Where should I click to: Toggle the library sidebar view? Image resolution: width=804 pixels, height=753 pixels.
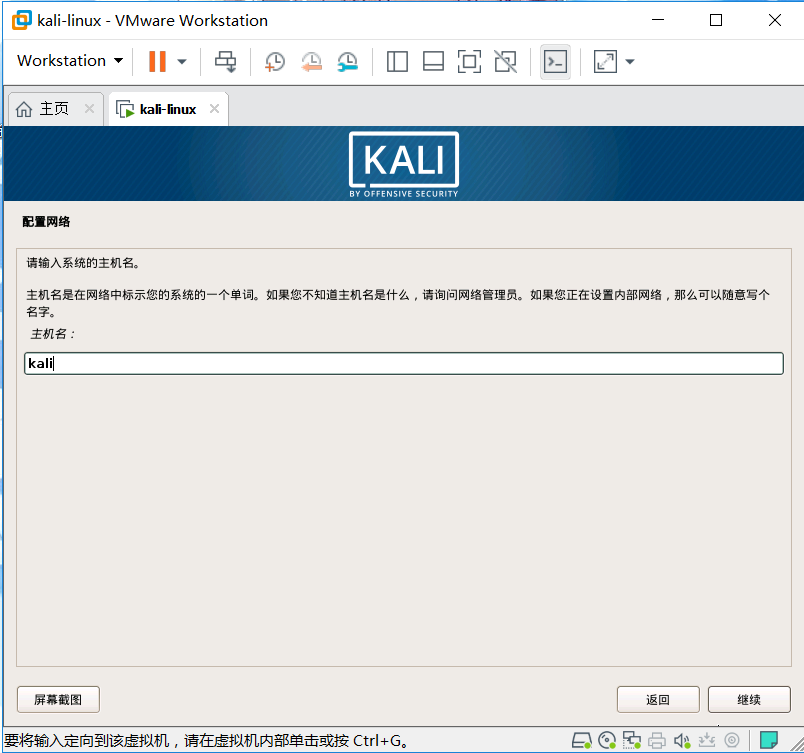click(x=397, y=62)
